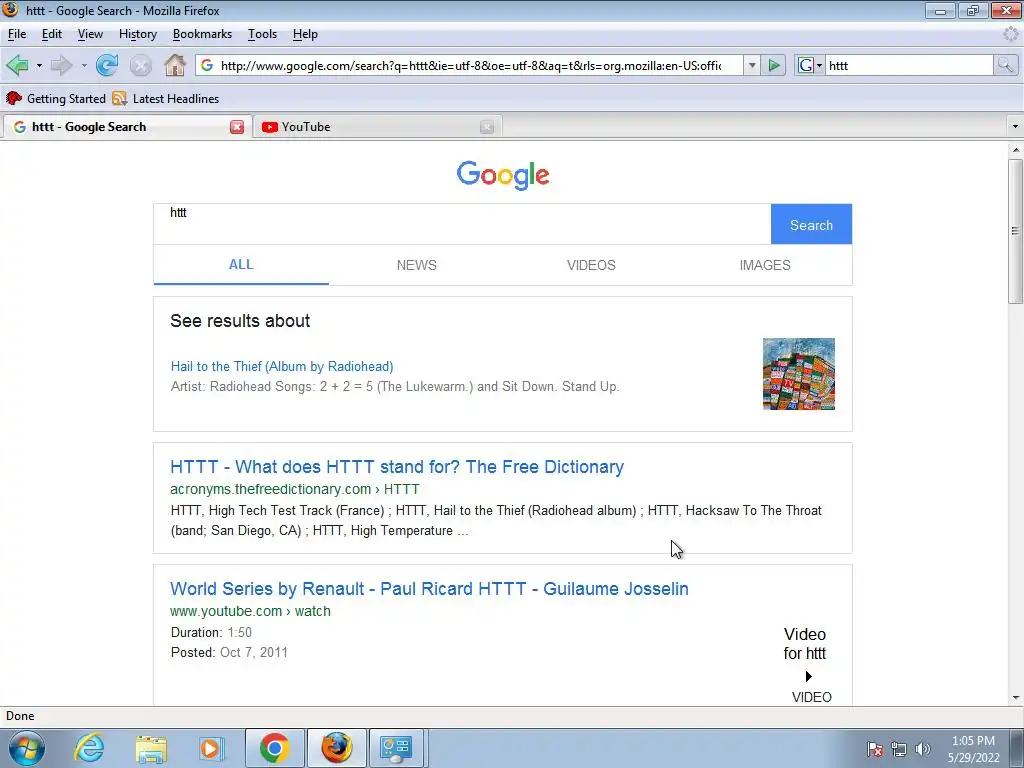Close the httt - Google Search tab
This screenshot has height=768, width=1024.
pos(236,127)
